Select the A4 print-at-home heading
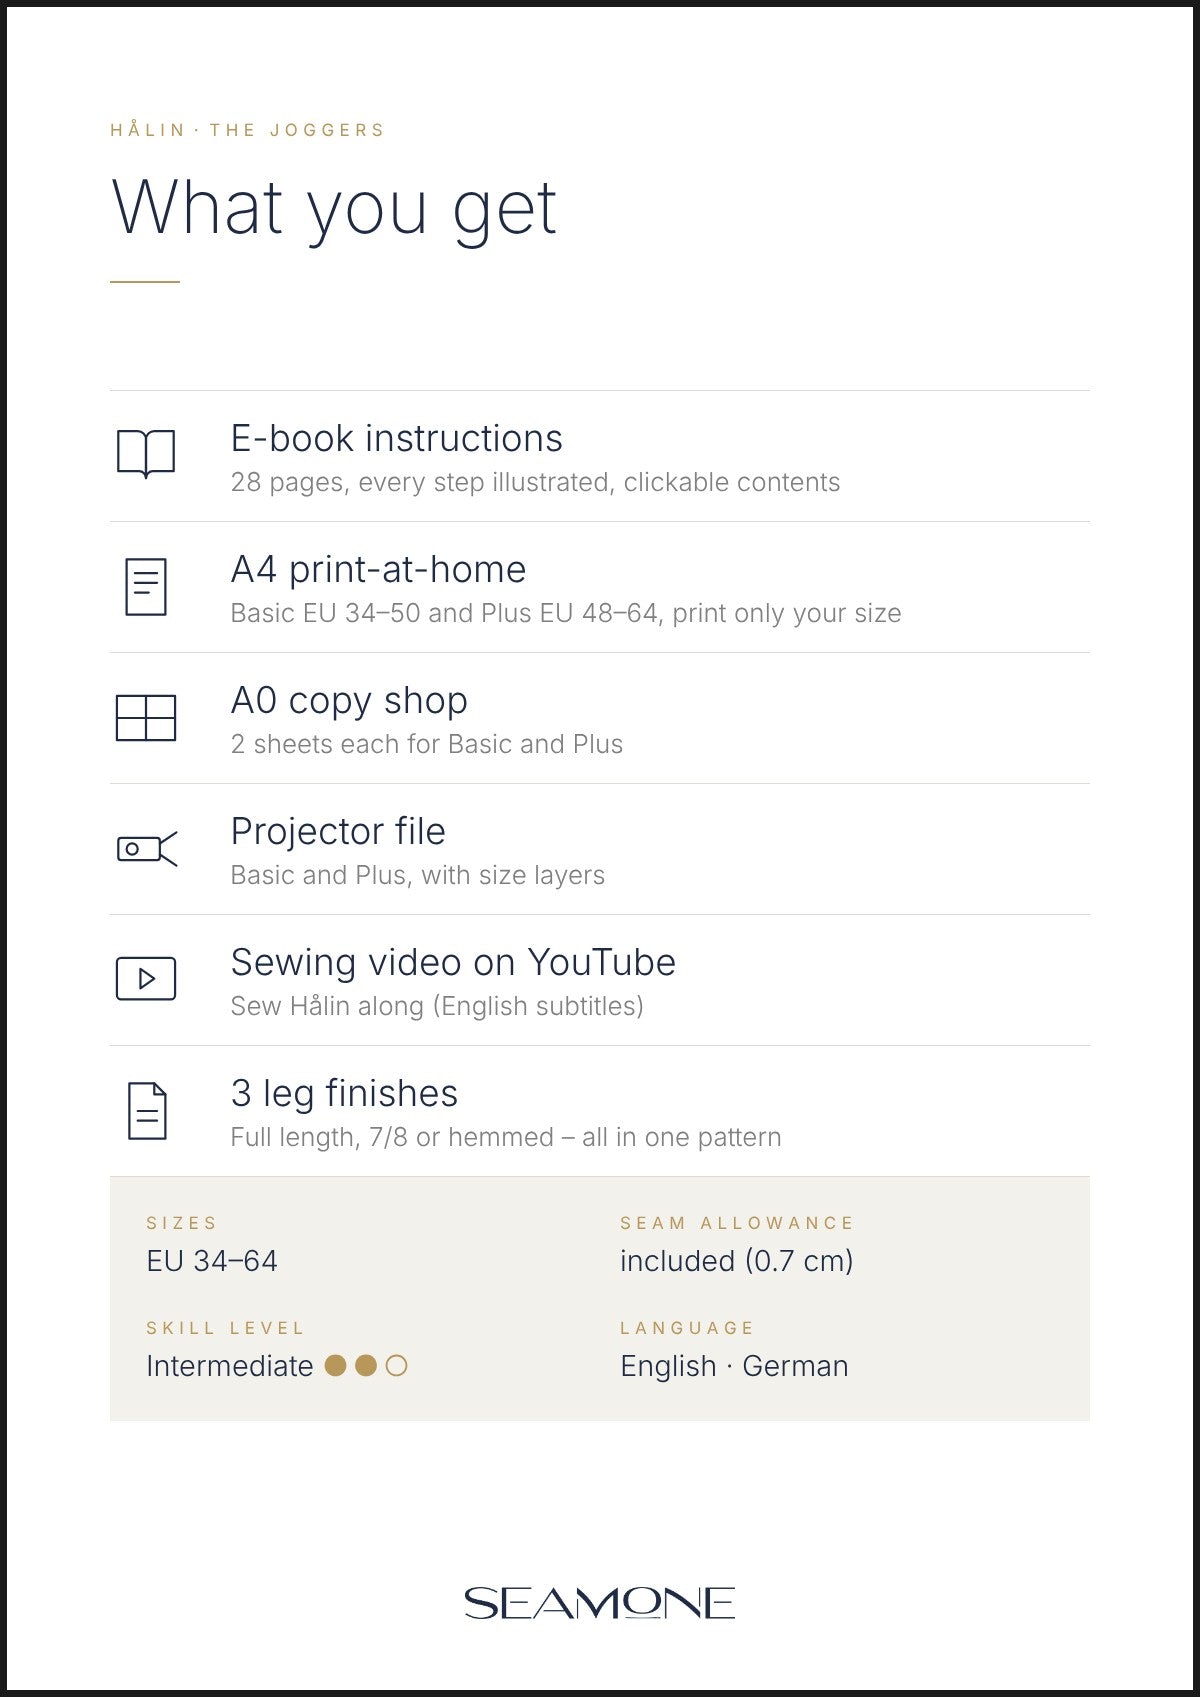The height and width of the screenshot is (1697, 1200). tap(378, 570)
